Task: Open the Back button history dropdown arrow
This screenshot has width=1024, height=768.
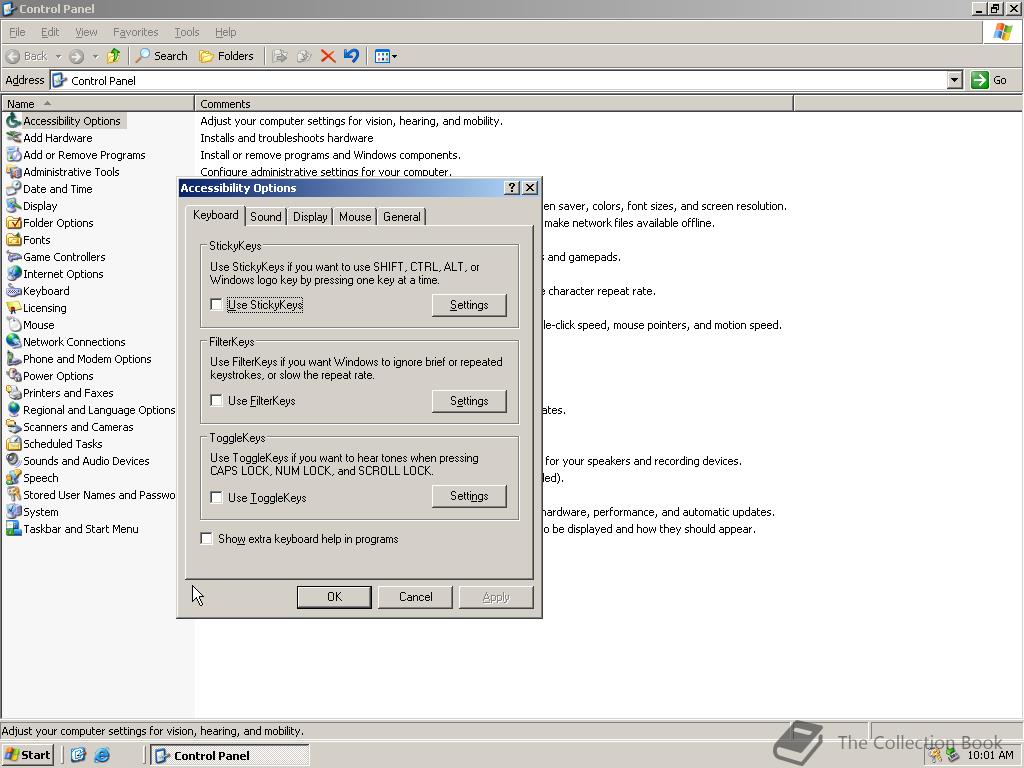Action: (58, 56)
